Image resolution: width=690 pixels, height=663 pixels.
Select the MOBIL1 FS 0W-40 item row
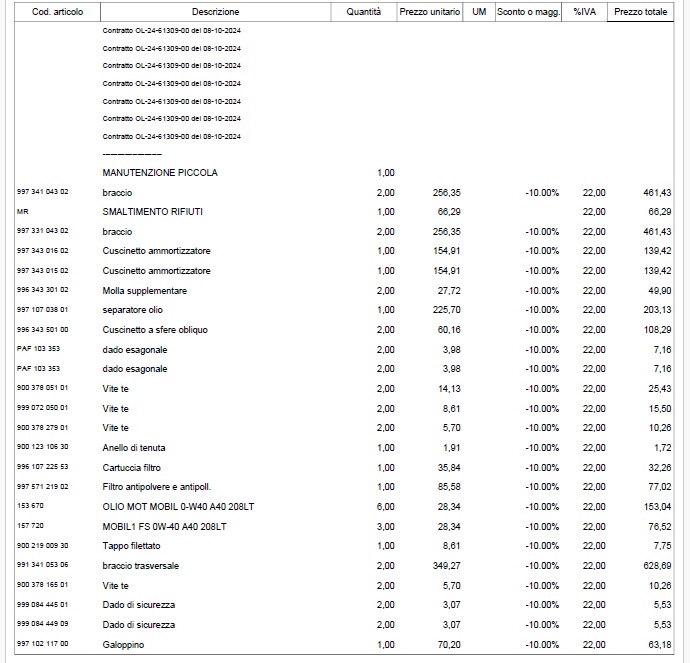coord(164,526)
